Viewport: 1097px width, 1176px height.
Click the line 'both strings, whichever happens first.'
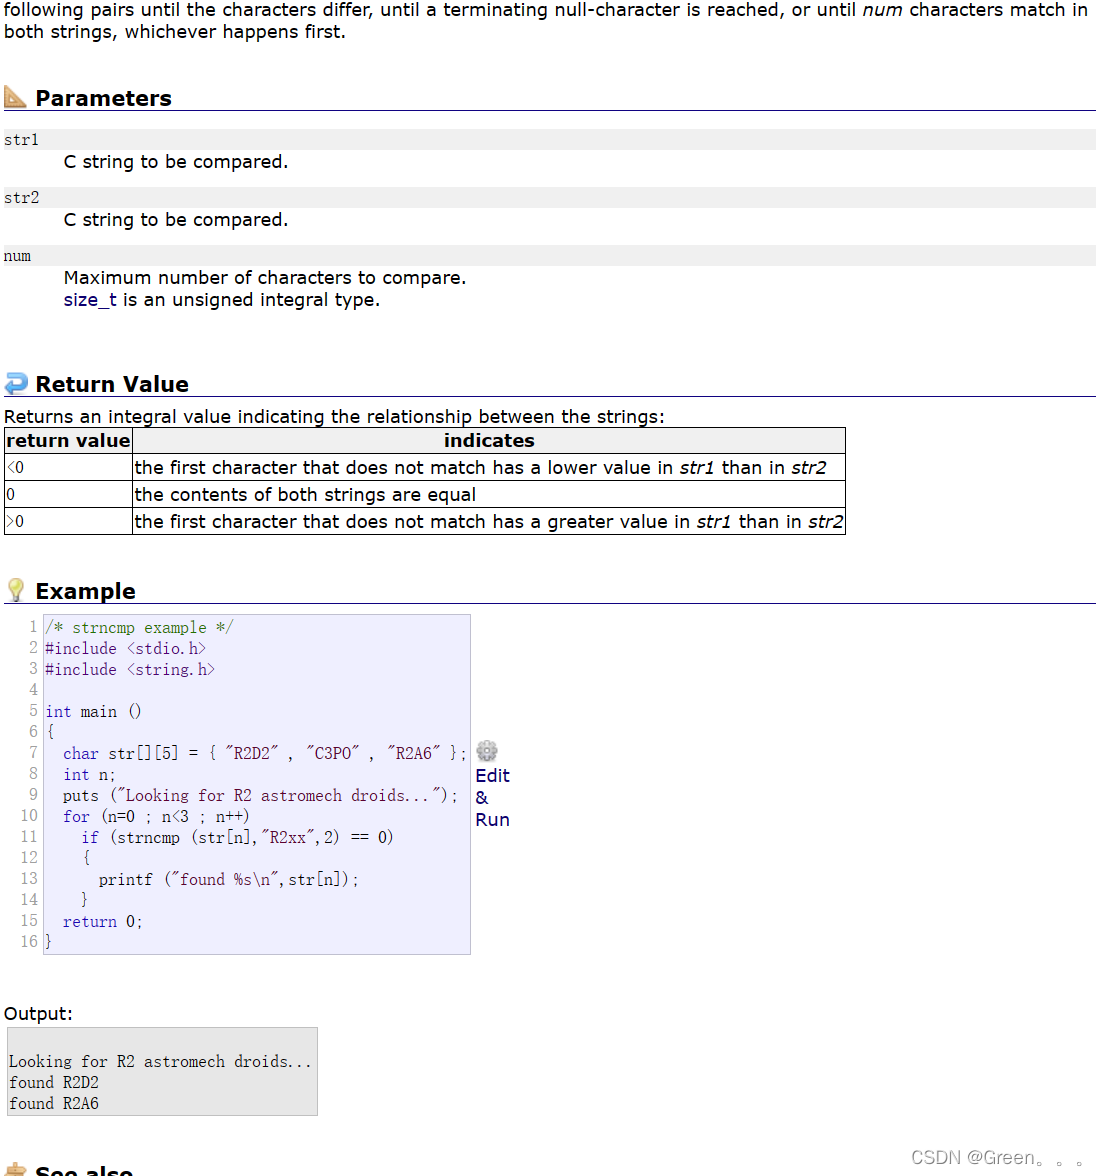(x=175, y=32)
